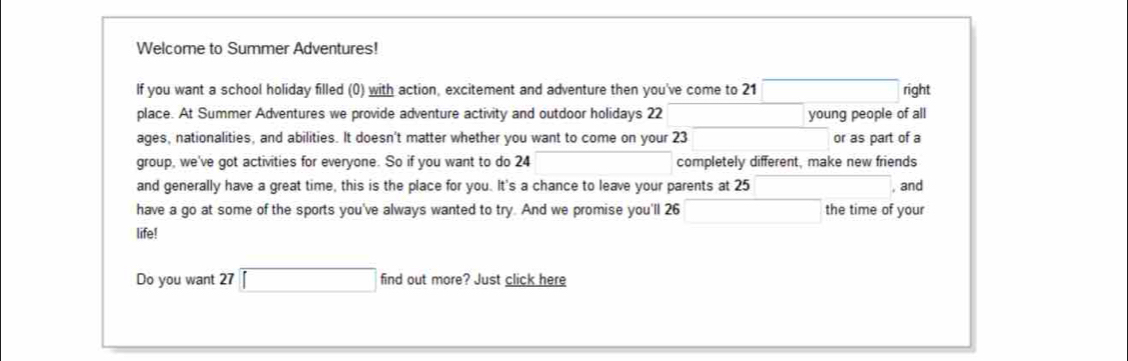The height and width of the screenshot is (361, 1128).
Task: Click the "Welcome to Summer Adventures!" heading
Action: click(x=257, y=50)
